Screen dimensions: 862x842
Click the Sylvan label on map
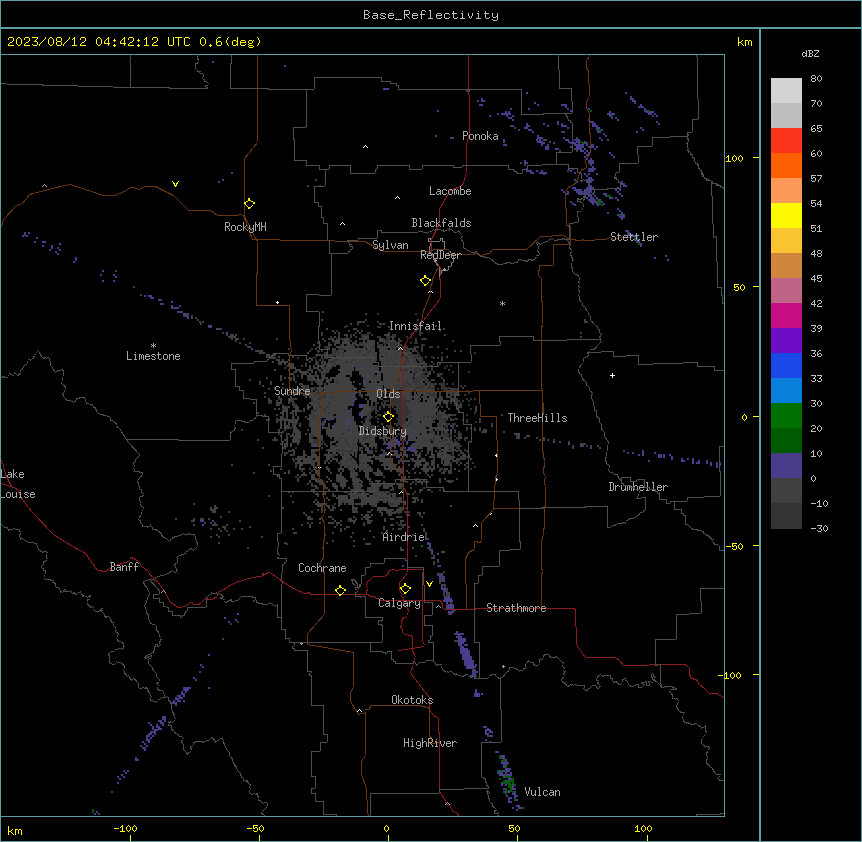(x=390, y=245)
